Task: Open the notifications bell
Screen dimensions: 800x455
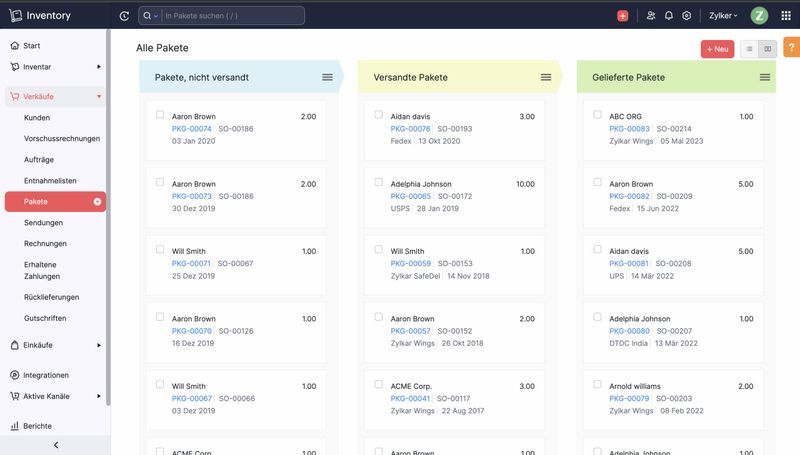Action: click(668, 16)
